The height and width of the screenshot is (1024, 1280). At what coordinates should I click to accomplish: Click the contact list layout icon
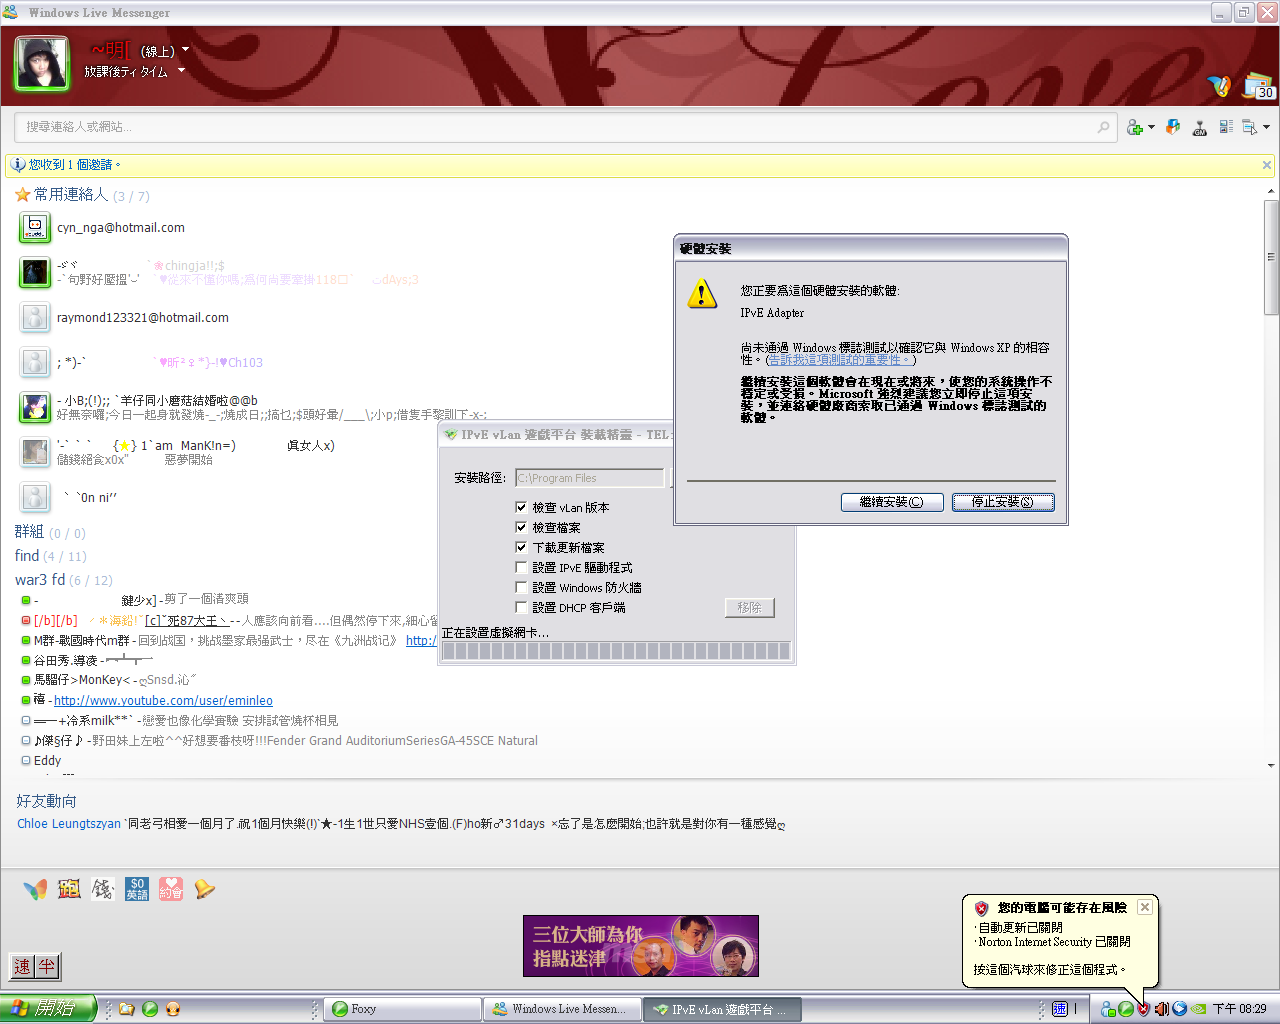tap(1226, 127)
